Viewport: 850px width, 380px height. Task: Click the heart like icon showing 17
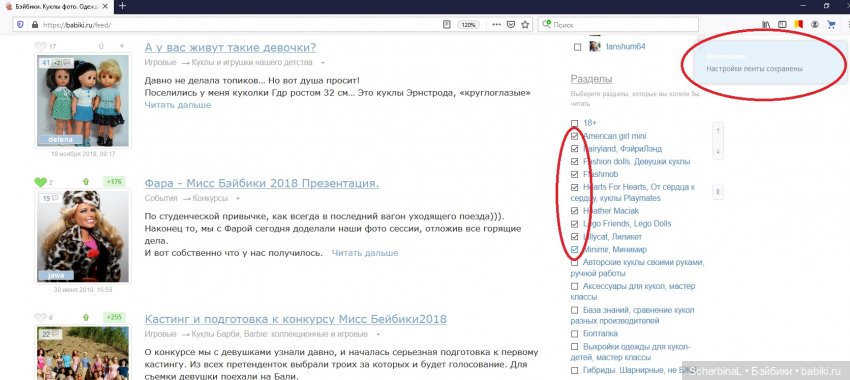coord(40,47)
